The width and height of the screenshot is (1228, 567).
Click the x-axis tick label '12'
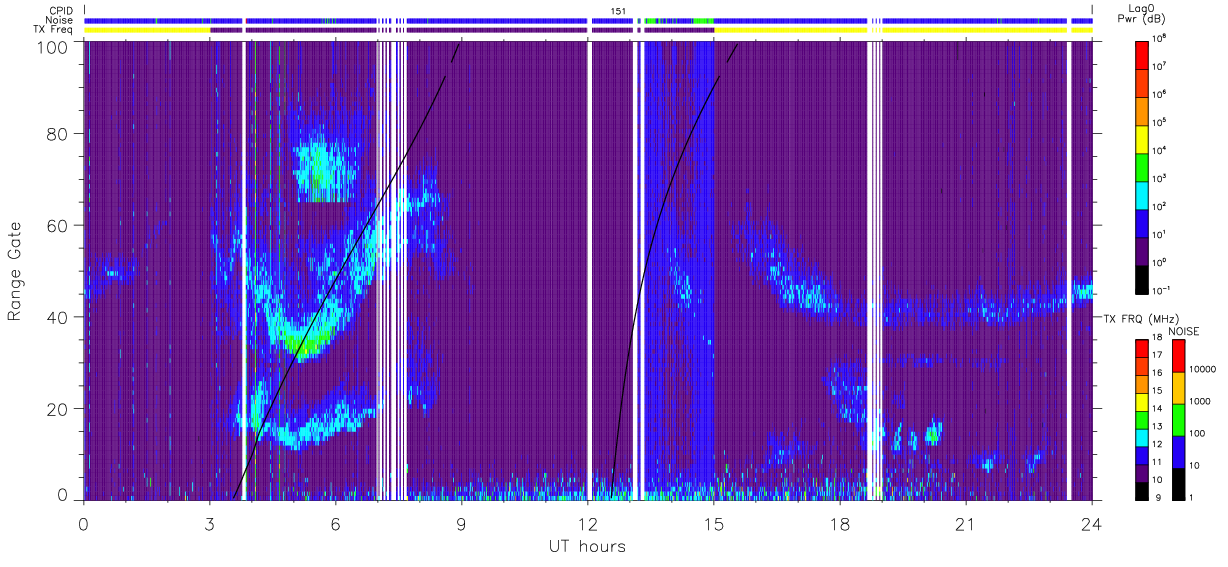588,524
